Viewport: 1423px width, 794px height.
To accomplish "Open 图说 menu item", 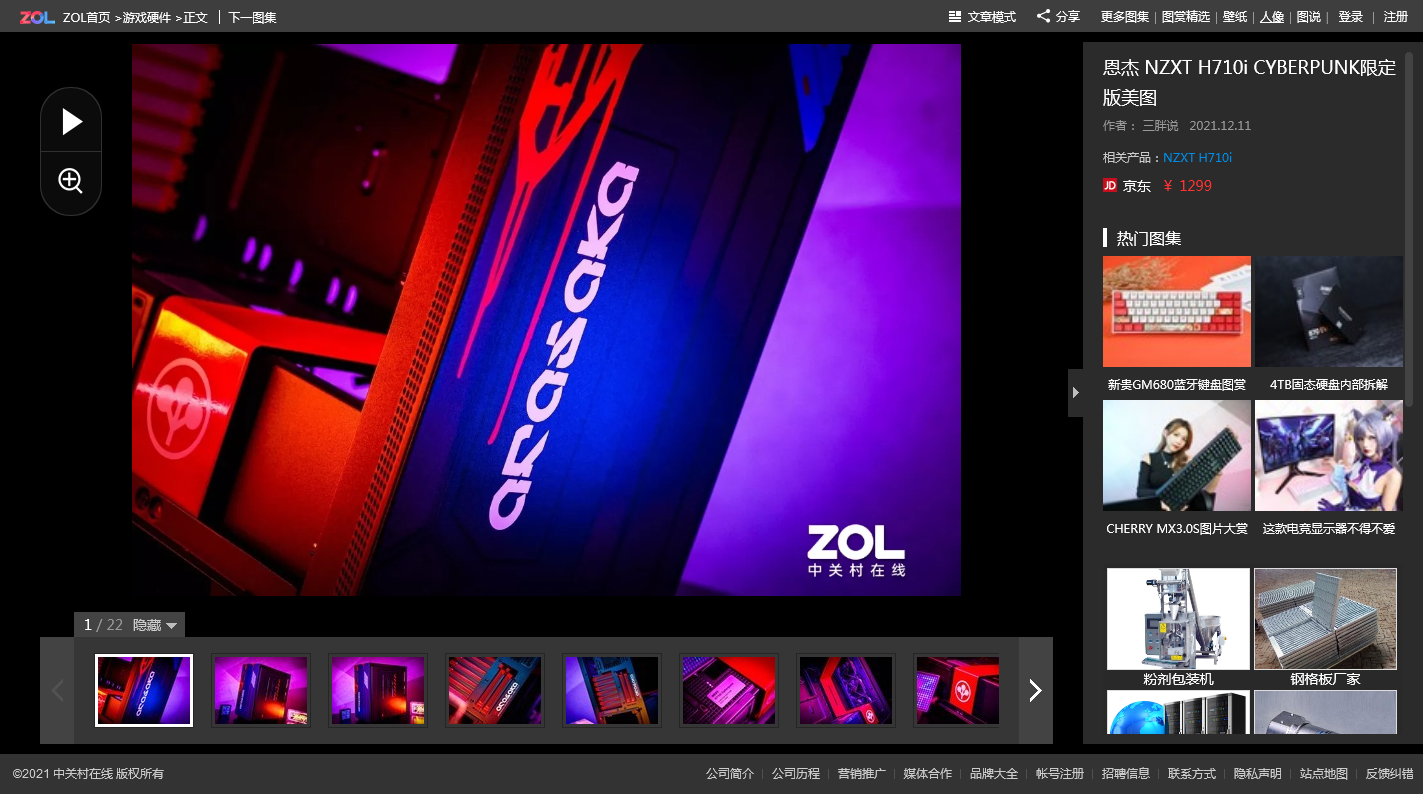I will (x=1309, y=17).
